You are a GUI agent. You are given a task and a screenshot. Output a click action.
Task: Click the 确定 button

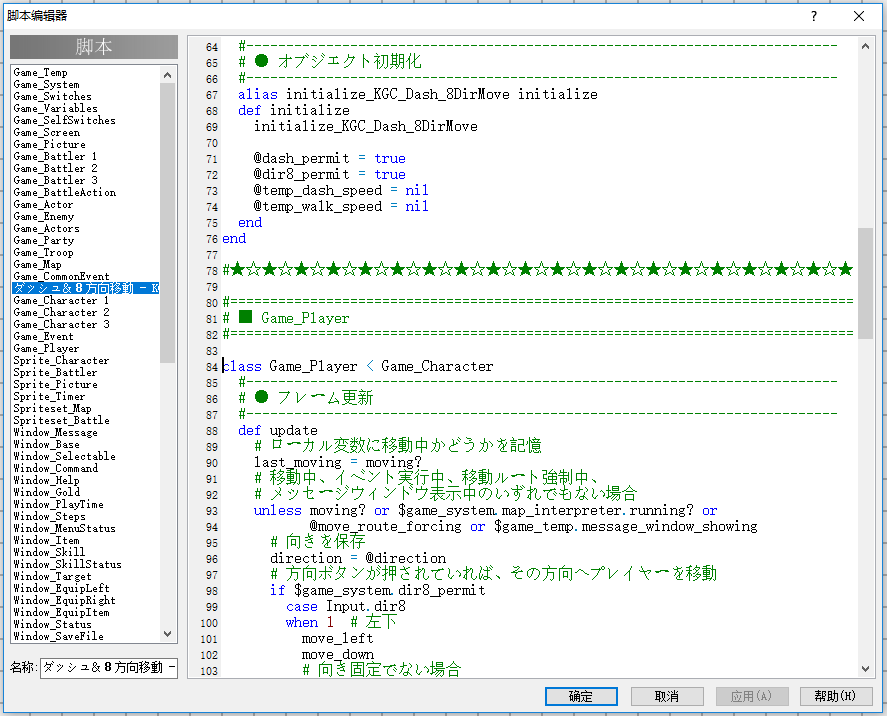tap(581, 696)
